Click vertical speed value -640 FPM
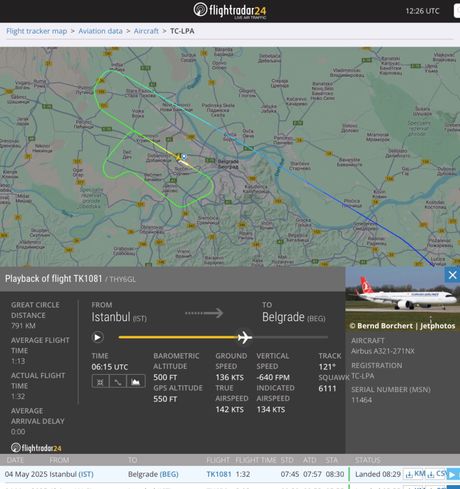Image resolution: width=460 pixels, height=489 pixels. click(x=273, y=378)
